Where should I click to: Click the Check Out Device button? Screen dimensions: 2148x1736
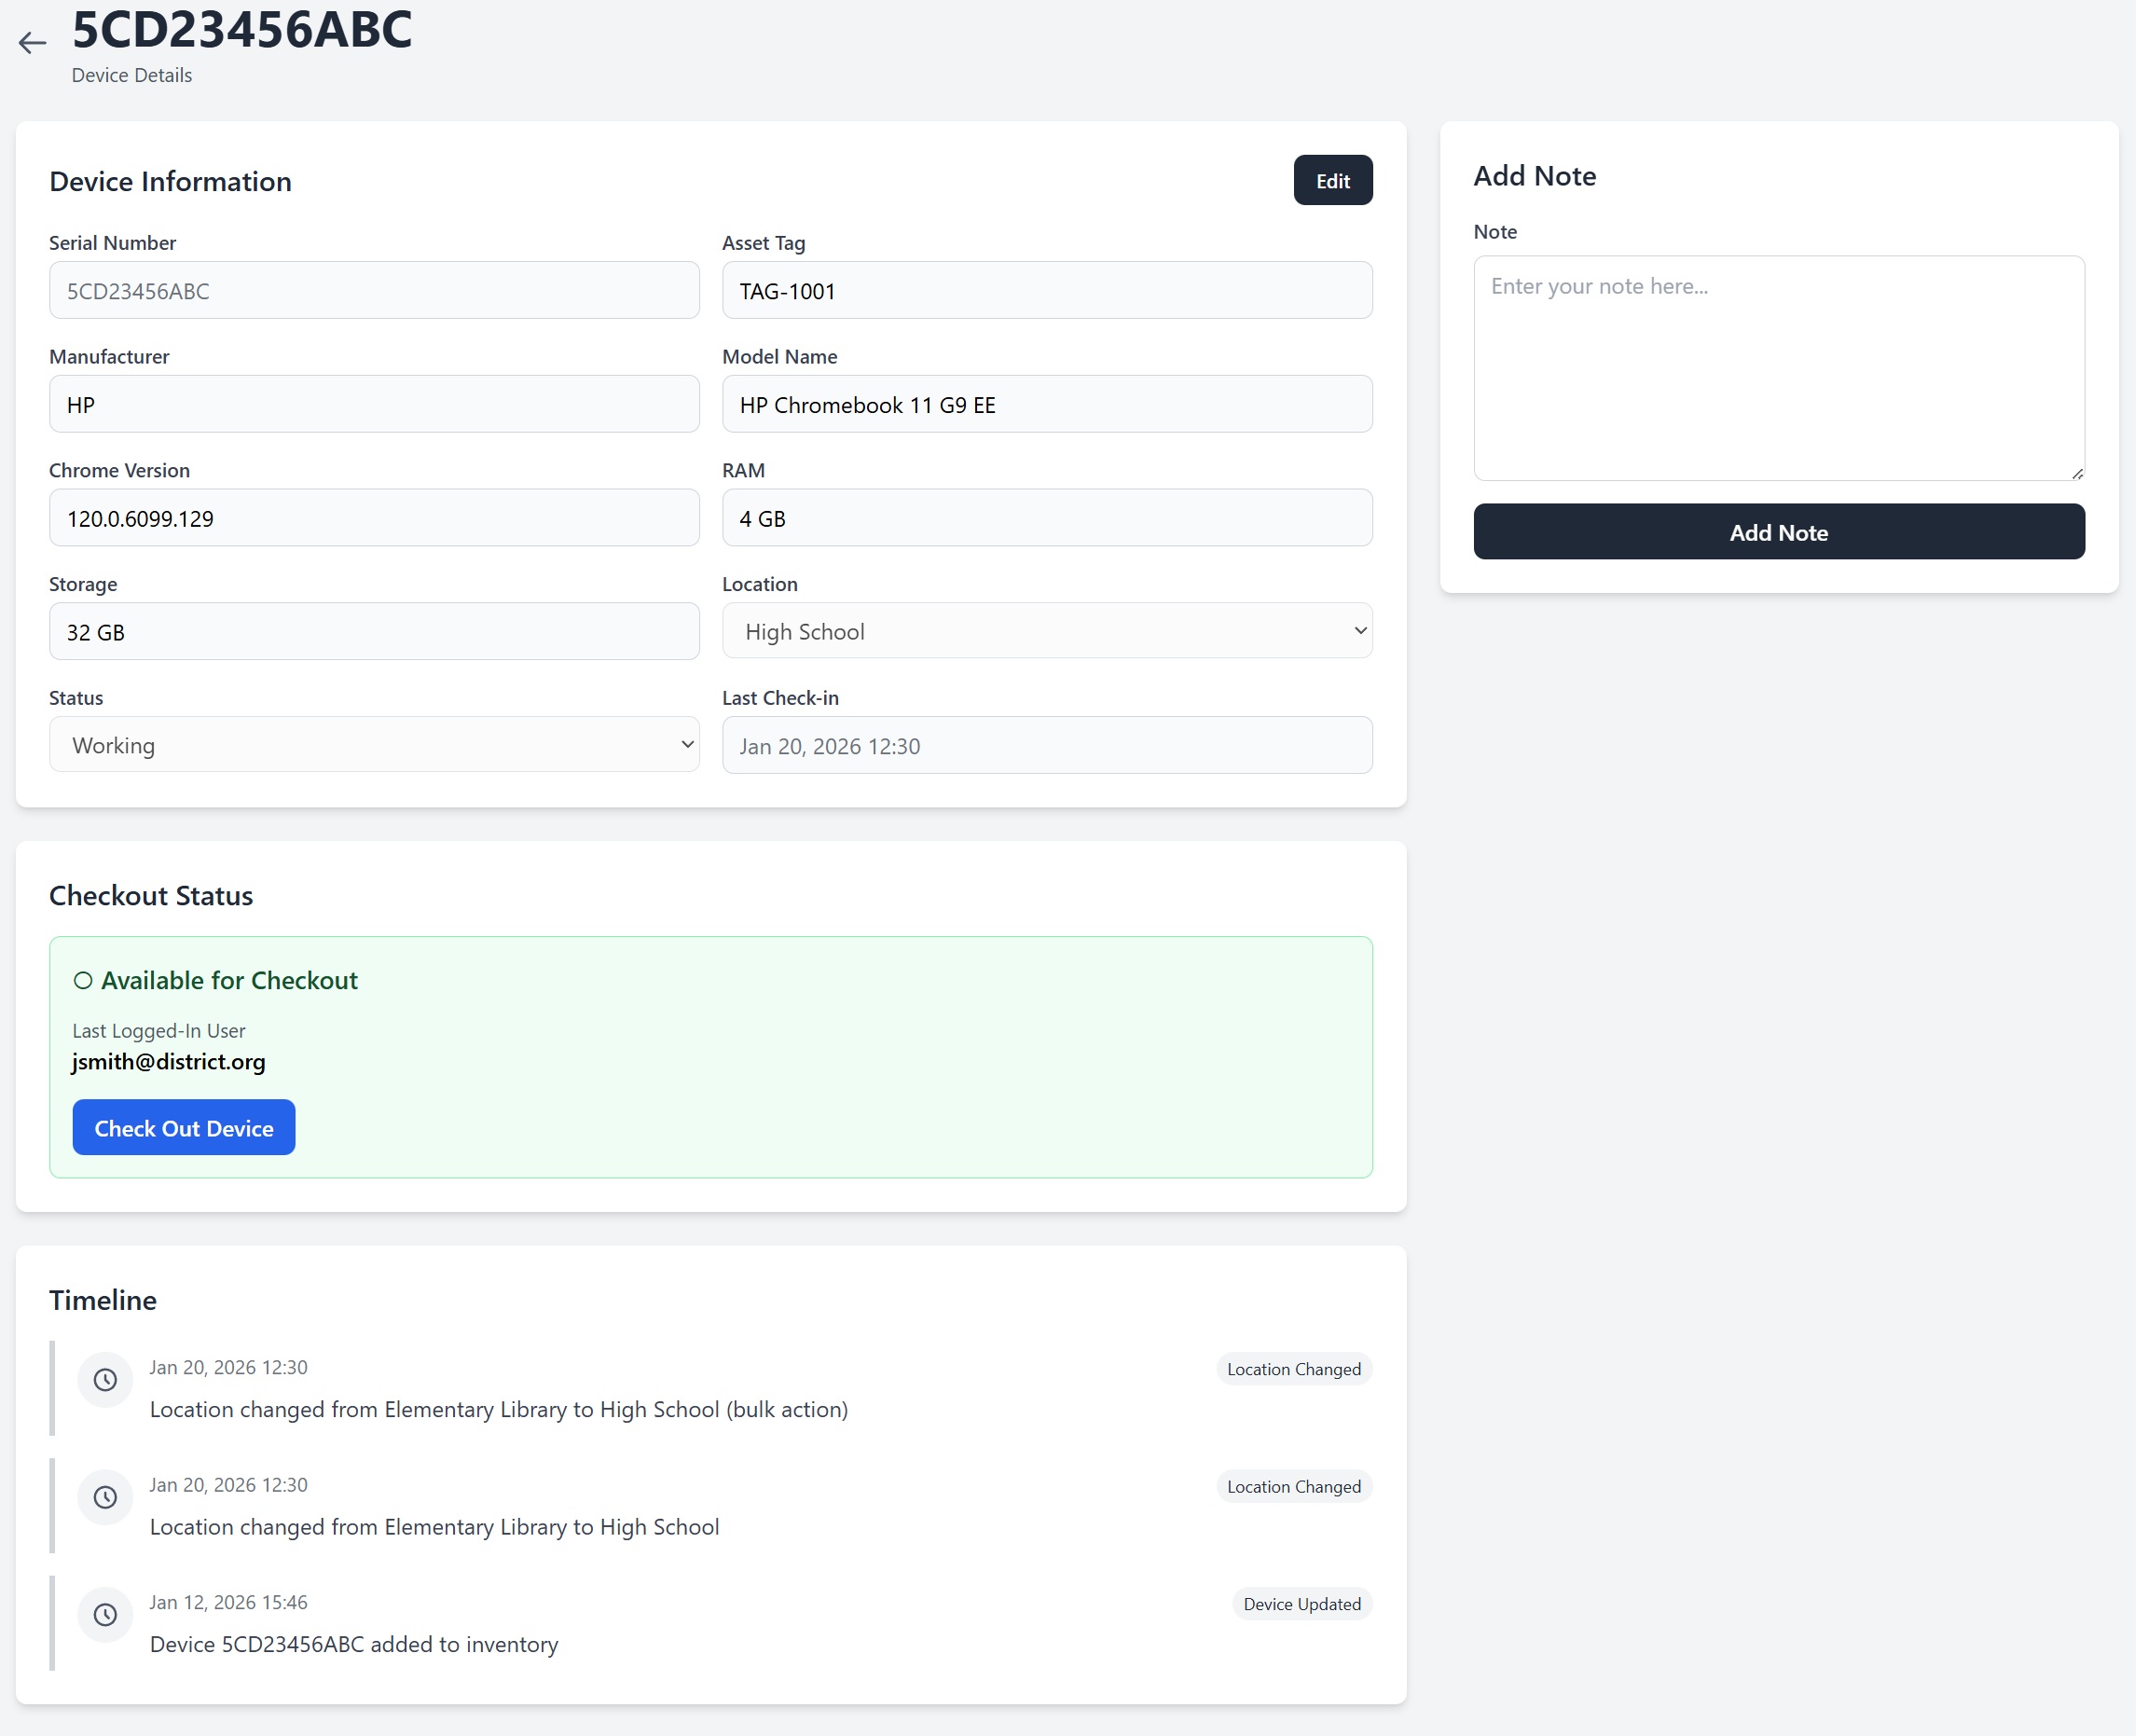[x=183, y=1127]
